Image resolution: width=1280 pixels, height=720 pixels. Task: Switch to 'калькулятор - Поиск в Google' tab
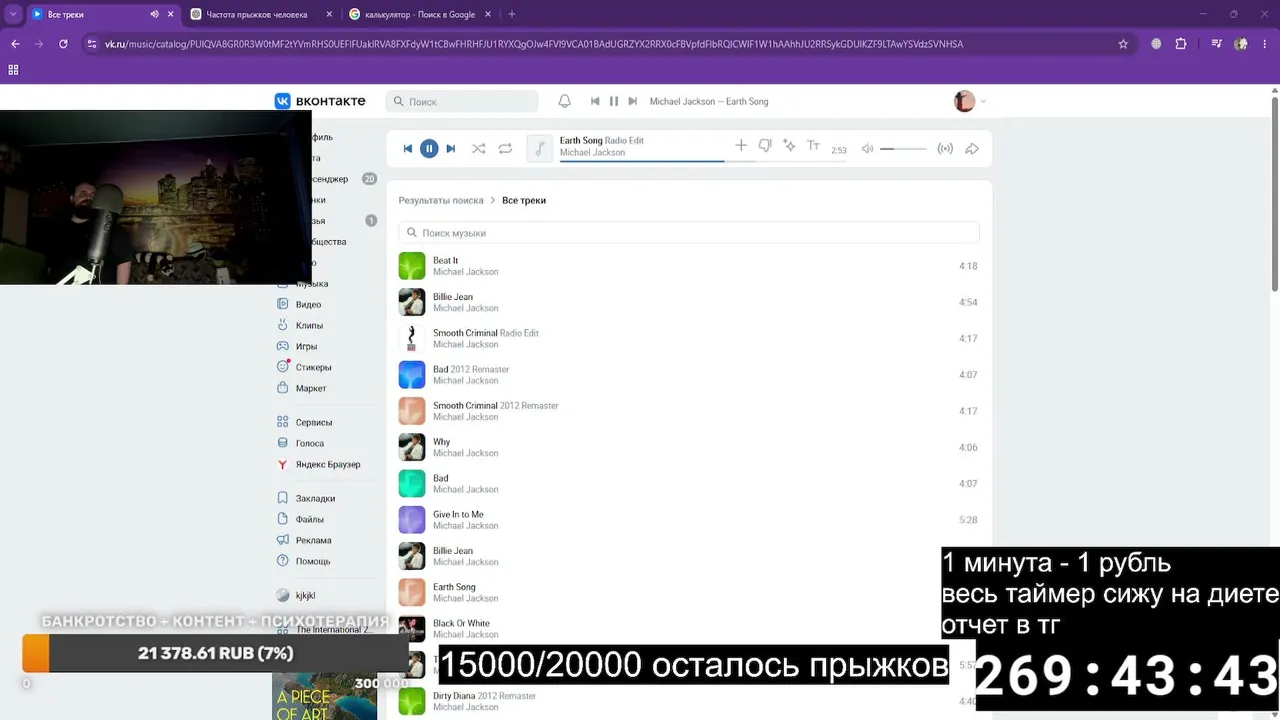click(x=419, y=14)
